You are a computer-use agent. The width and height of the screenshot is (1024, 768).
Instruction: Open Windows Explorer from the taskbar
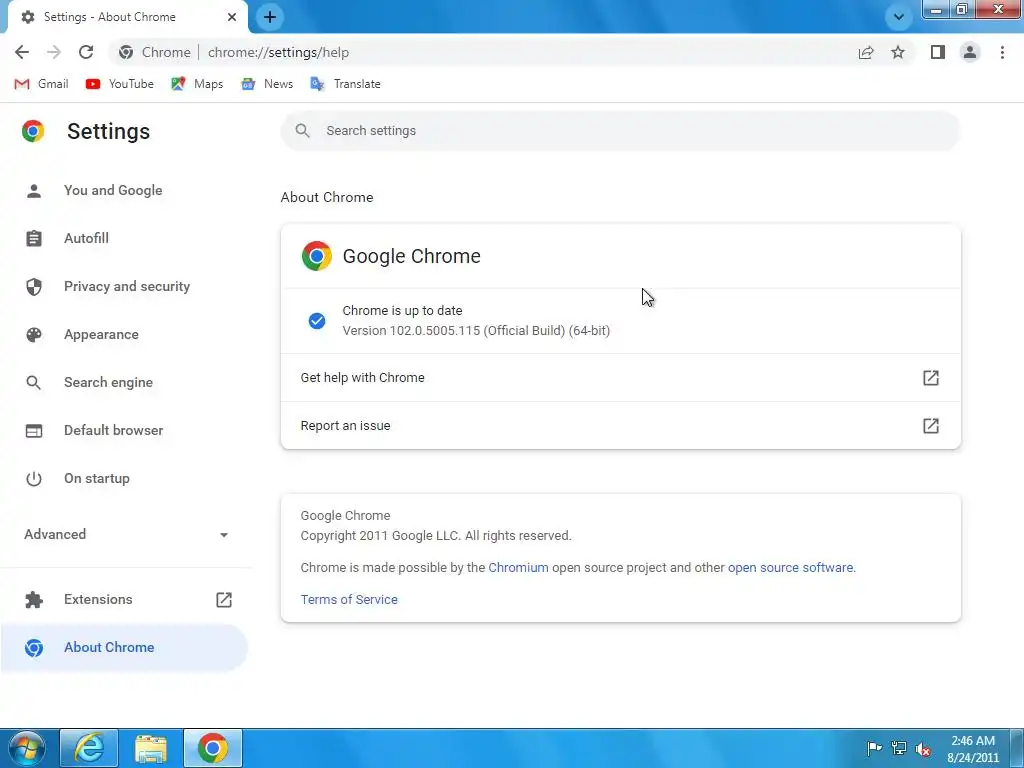[151, 748]
